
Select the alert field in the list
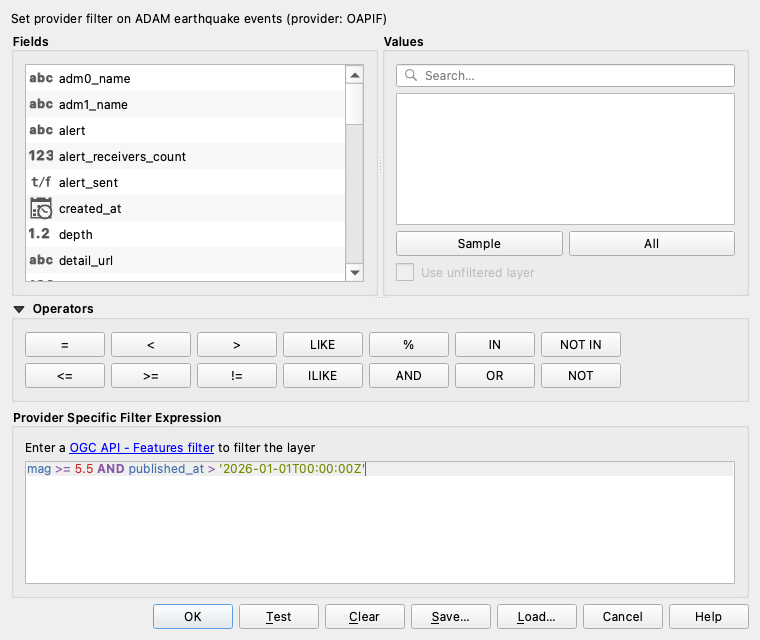pyautogui.click(x=185, y=130)
